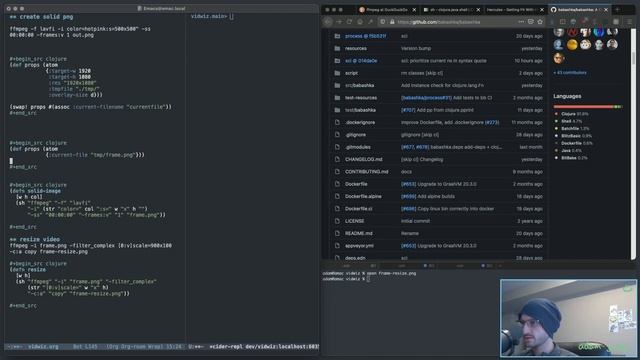Click the lock icon beside the GitHub URL

coord(392,22)
